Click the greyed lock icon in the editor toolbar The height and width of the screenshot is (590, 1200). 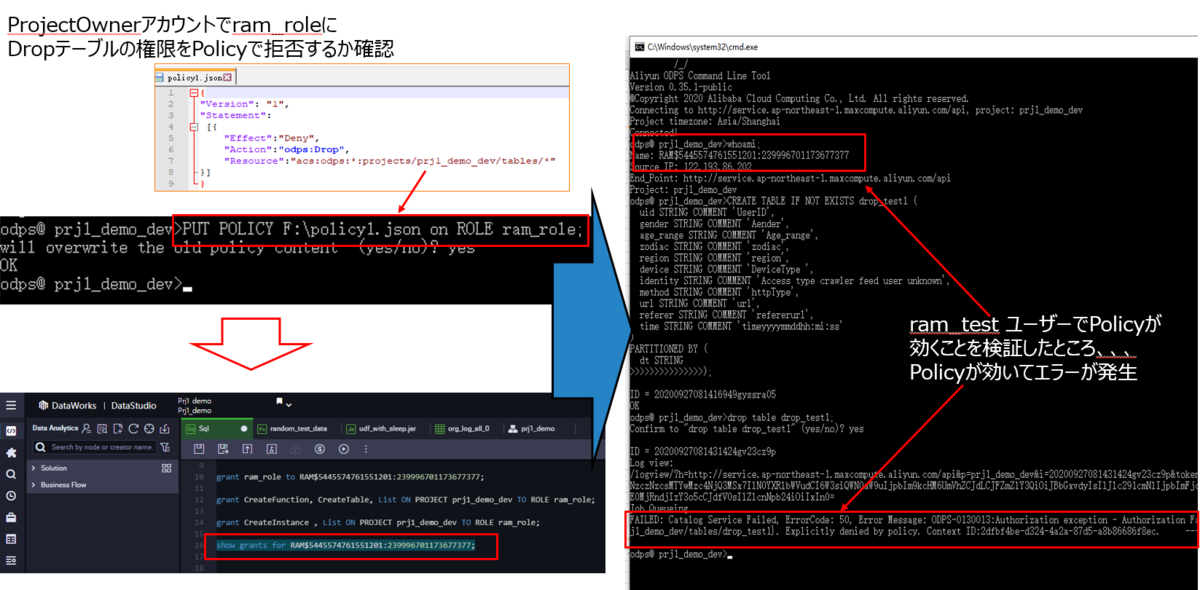click(x=295, y=449)
